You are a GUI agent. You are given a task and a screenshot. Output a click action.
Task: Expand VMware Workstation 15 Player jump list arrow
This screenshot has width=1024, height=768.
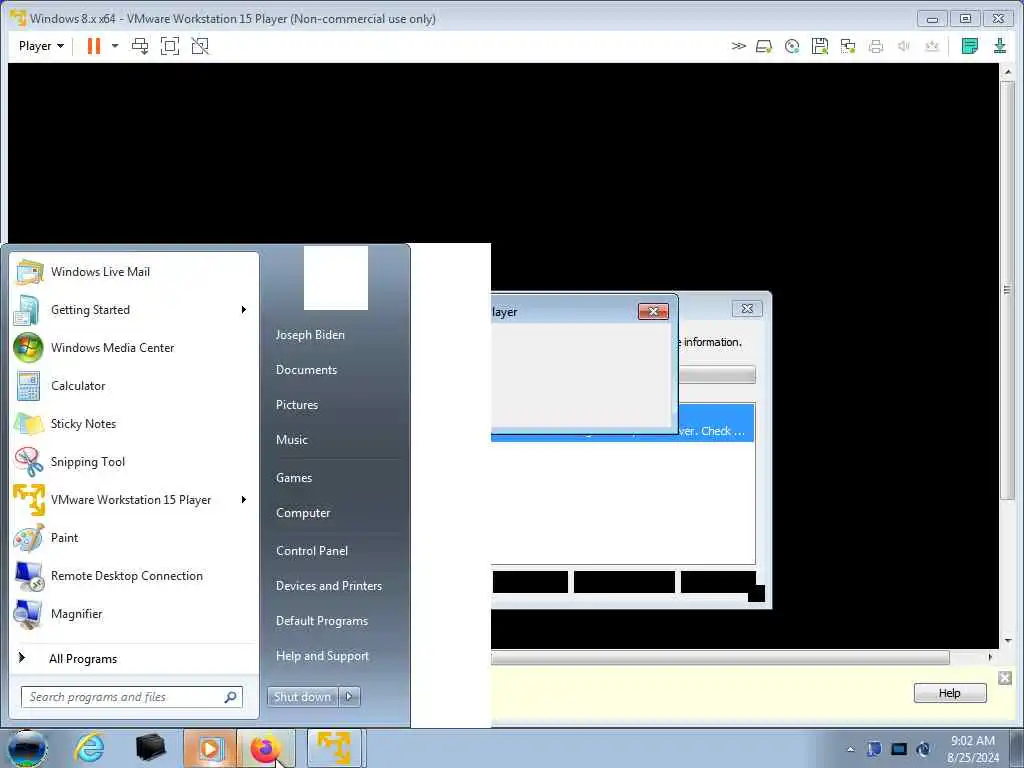244,500
